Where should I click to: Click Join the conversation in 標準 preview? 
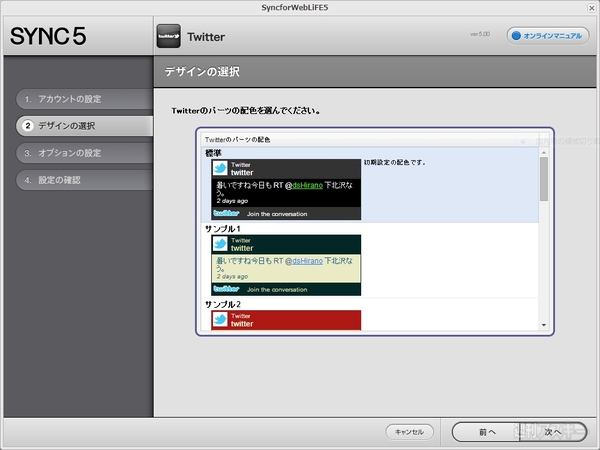click(277, 214)
